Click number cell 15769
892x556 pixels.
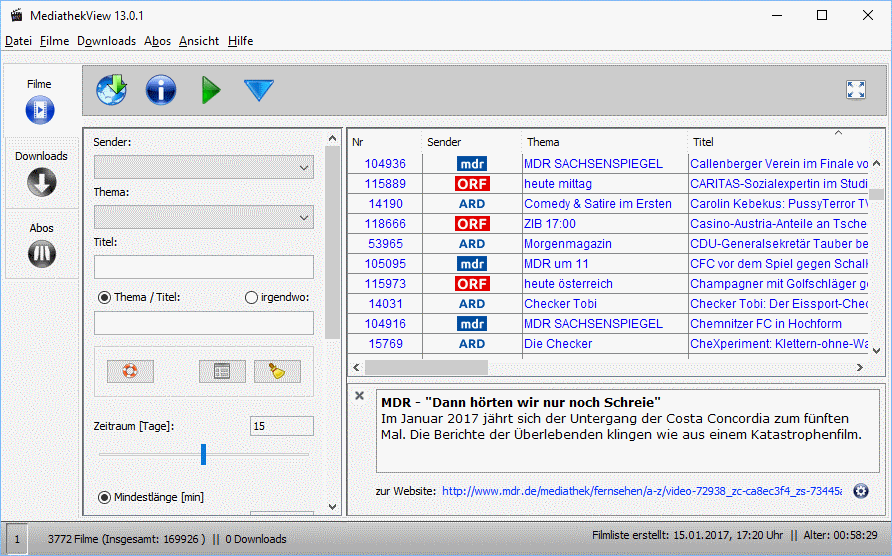coord(386,343)
